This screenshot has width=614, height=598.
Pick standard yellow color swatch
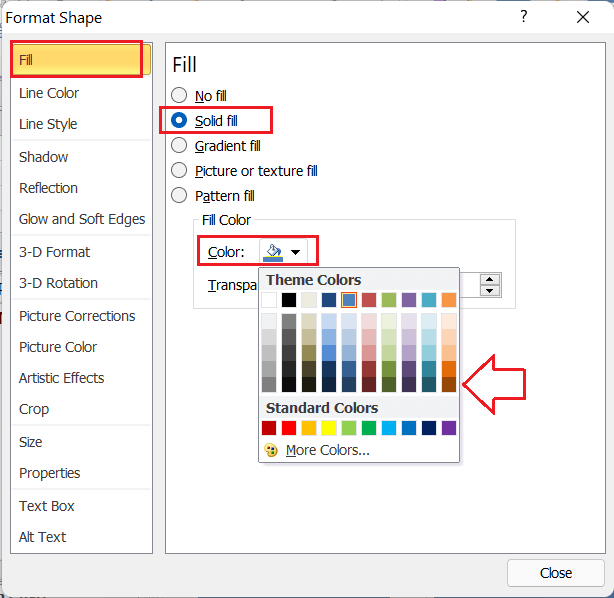click(329, 428)
